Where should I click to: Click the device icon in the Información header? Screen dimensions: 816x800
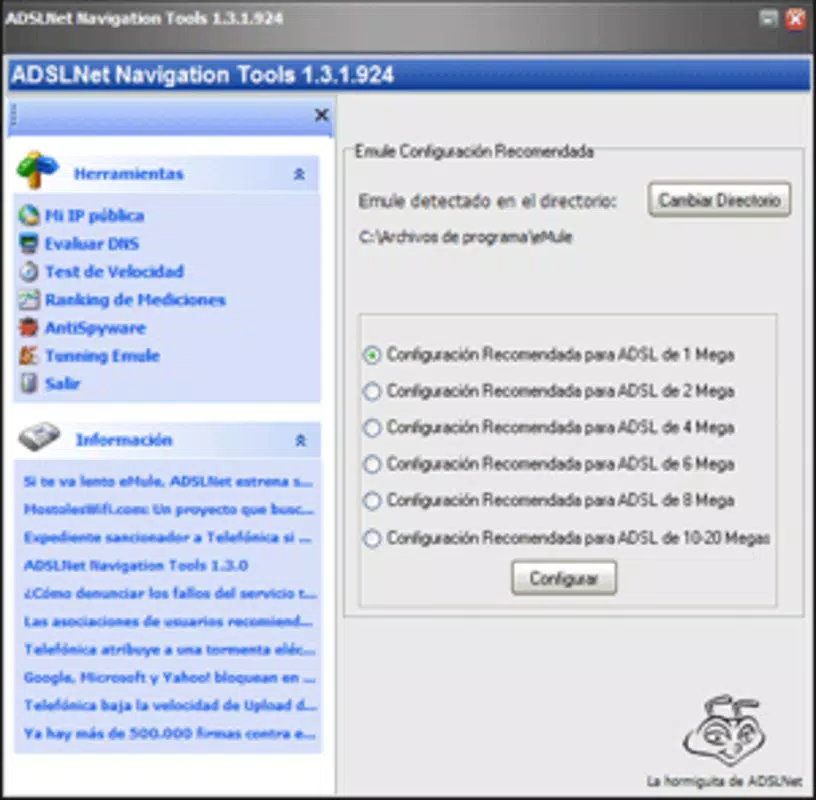click(39, 436)
